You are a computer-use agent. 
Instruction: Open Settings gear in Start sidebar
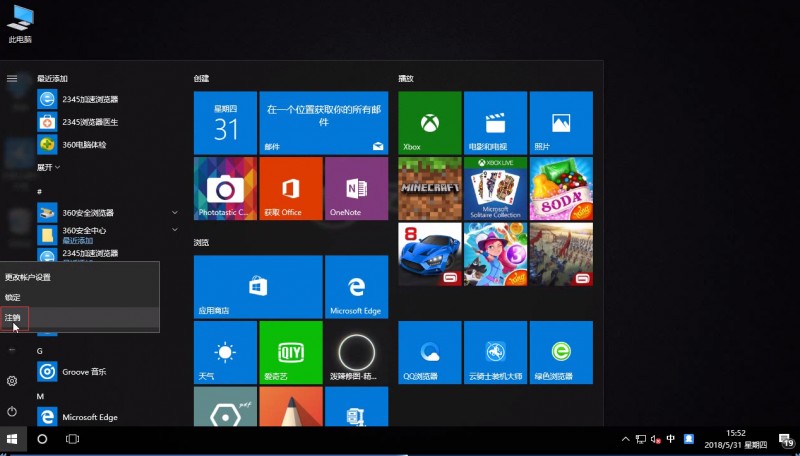(12, 381)
